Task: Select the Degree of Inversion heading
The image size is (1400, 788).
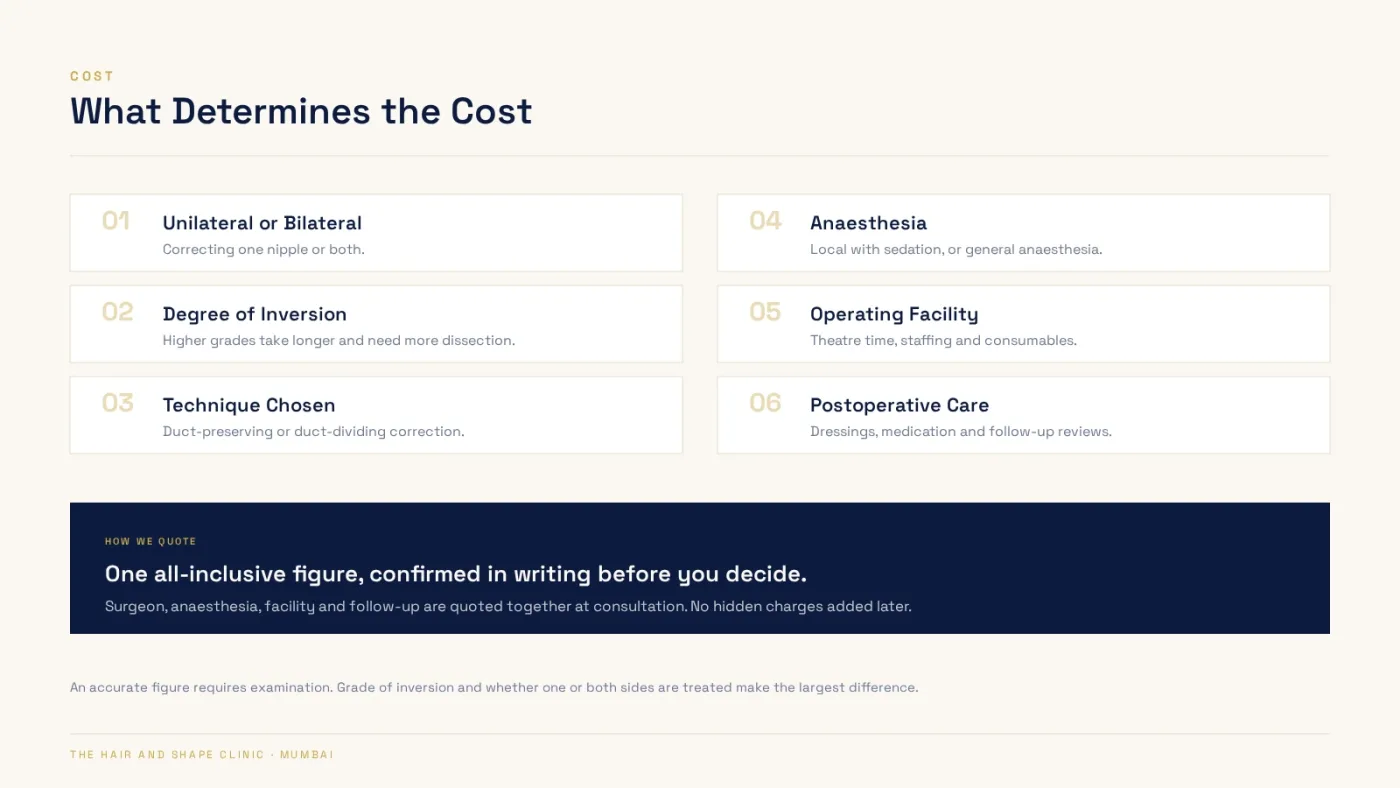Action: coord(255,314)
